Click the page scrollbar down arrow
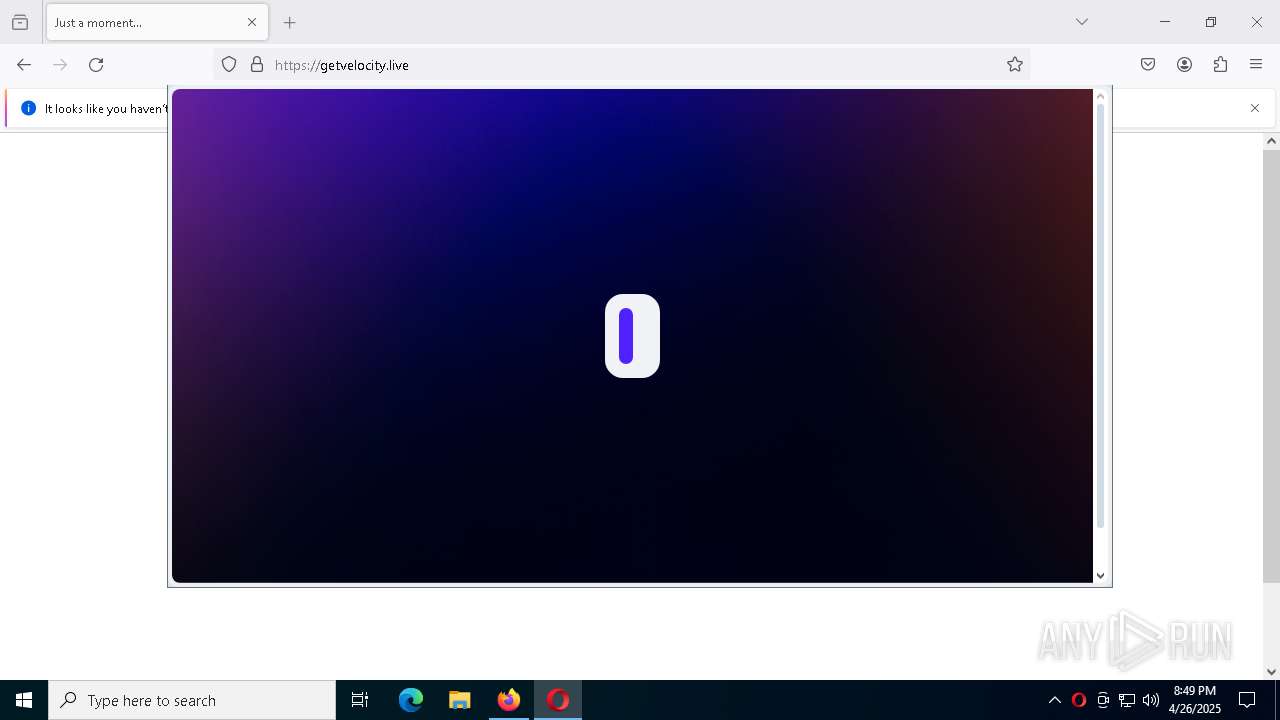Screen dimensions: 1280x720 1271,672
